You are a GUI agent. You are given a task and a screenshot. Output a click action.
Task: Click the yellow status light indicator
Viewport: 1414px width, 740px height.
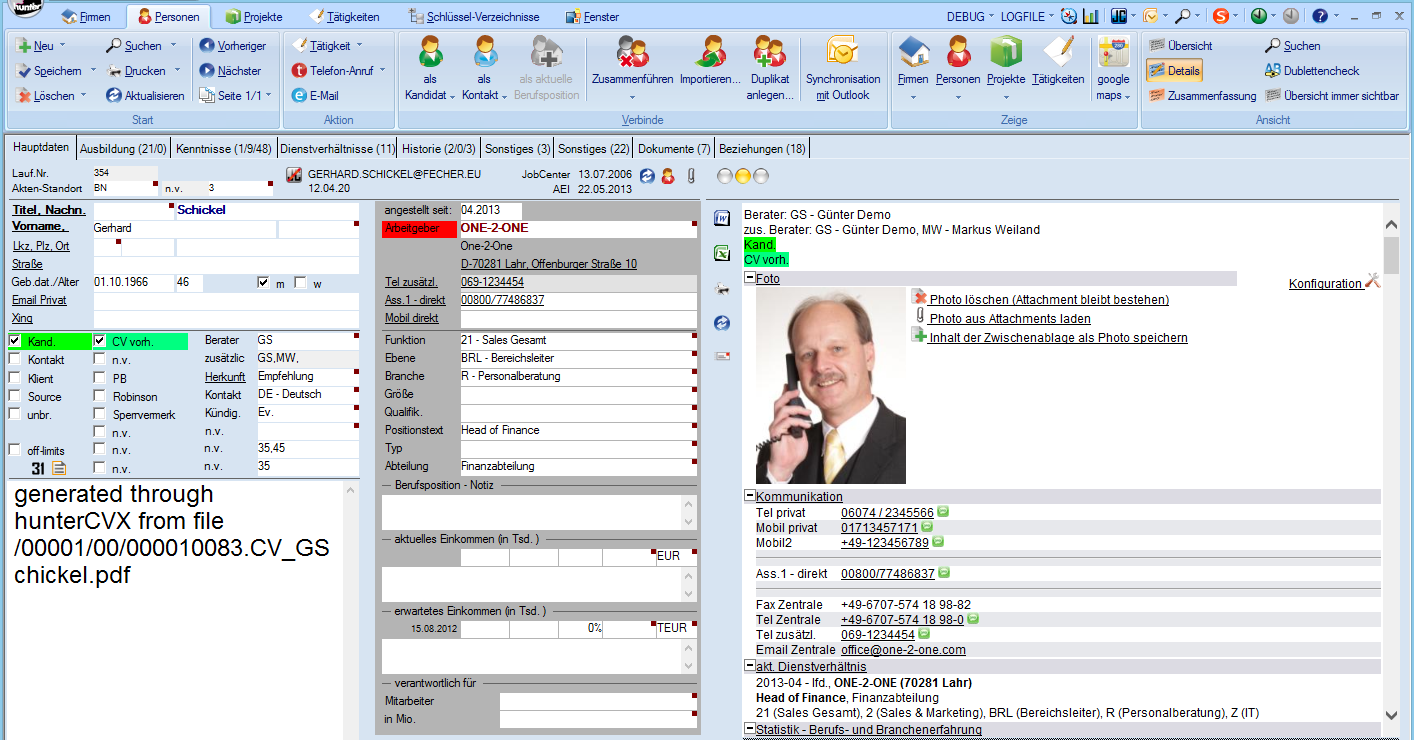click(x=742, y=177)
